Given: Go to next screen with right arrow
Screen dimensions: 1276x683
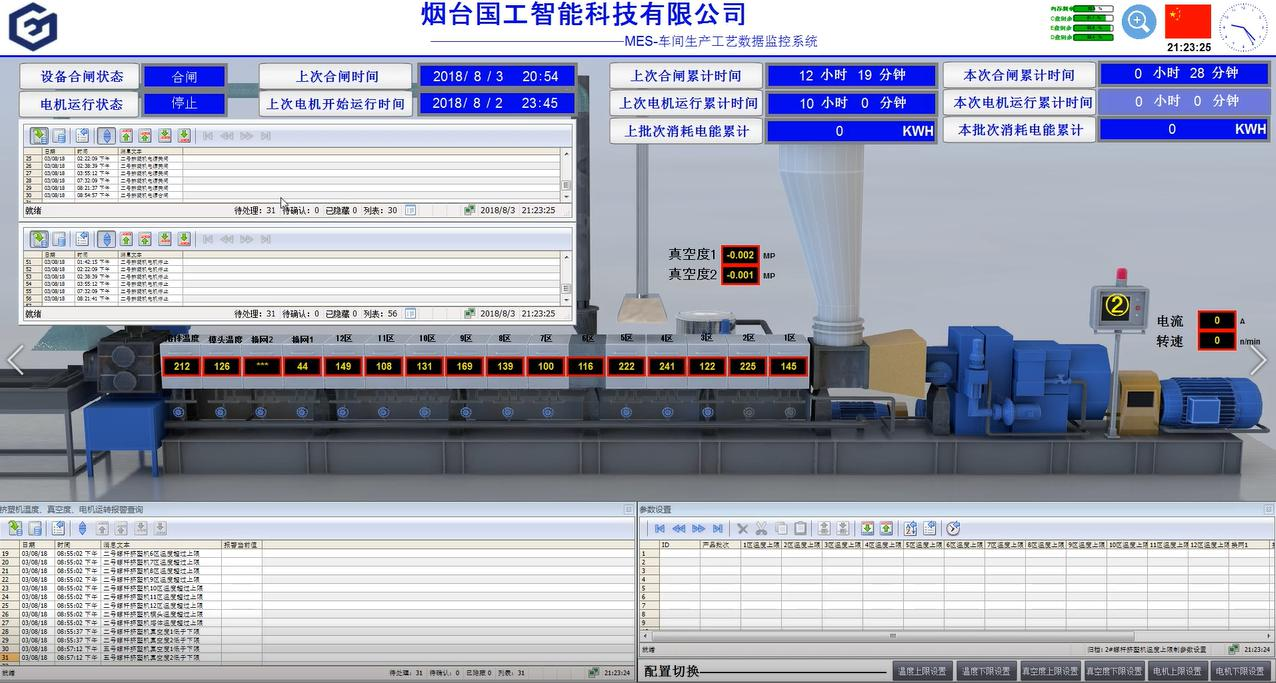Looking at the screenshot, I should pos(1258,360).
